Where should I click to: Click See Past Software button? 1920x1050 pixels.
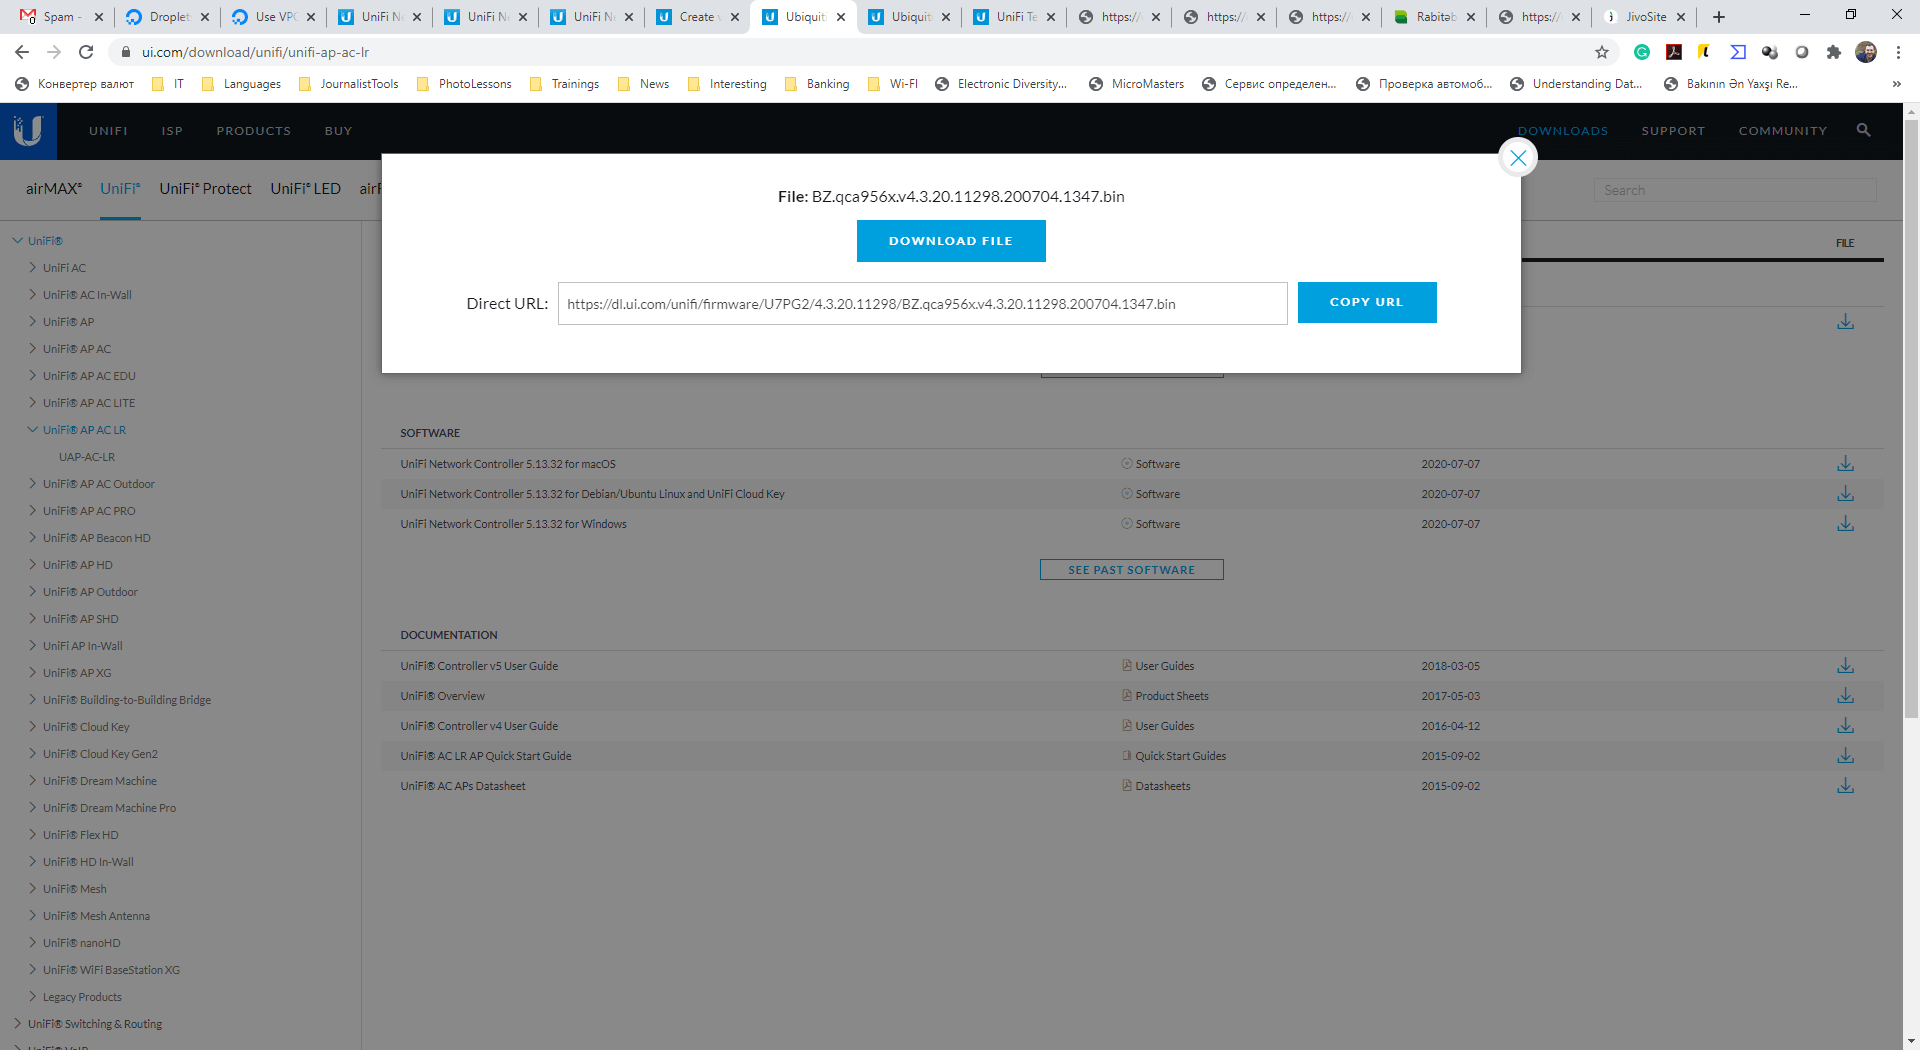click(1132, 570)
